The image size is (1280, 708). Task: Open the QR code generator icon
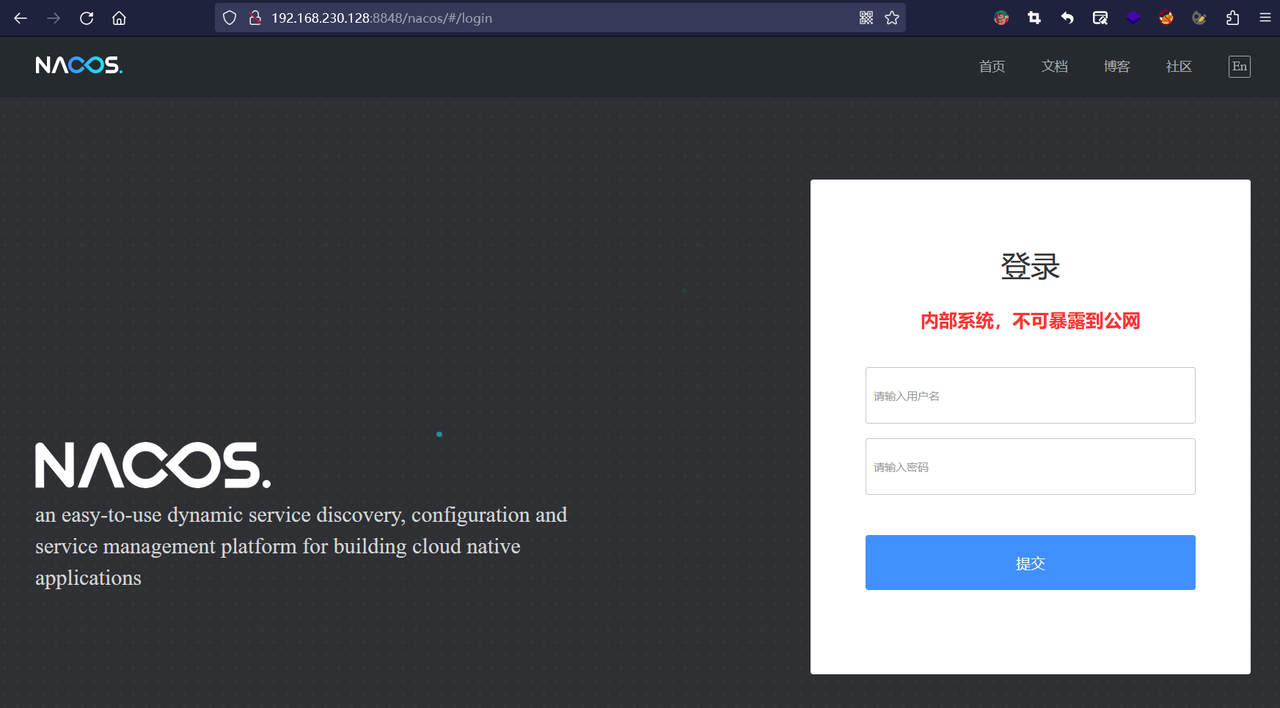pos(866,18)
